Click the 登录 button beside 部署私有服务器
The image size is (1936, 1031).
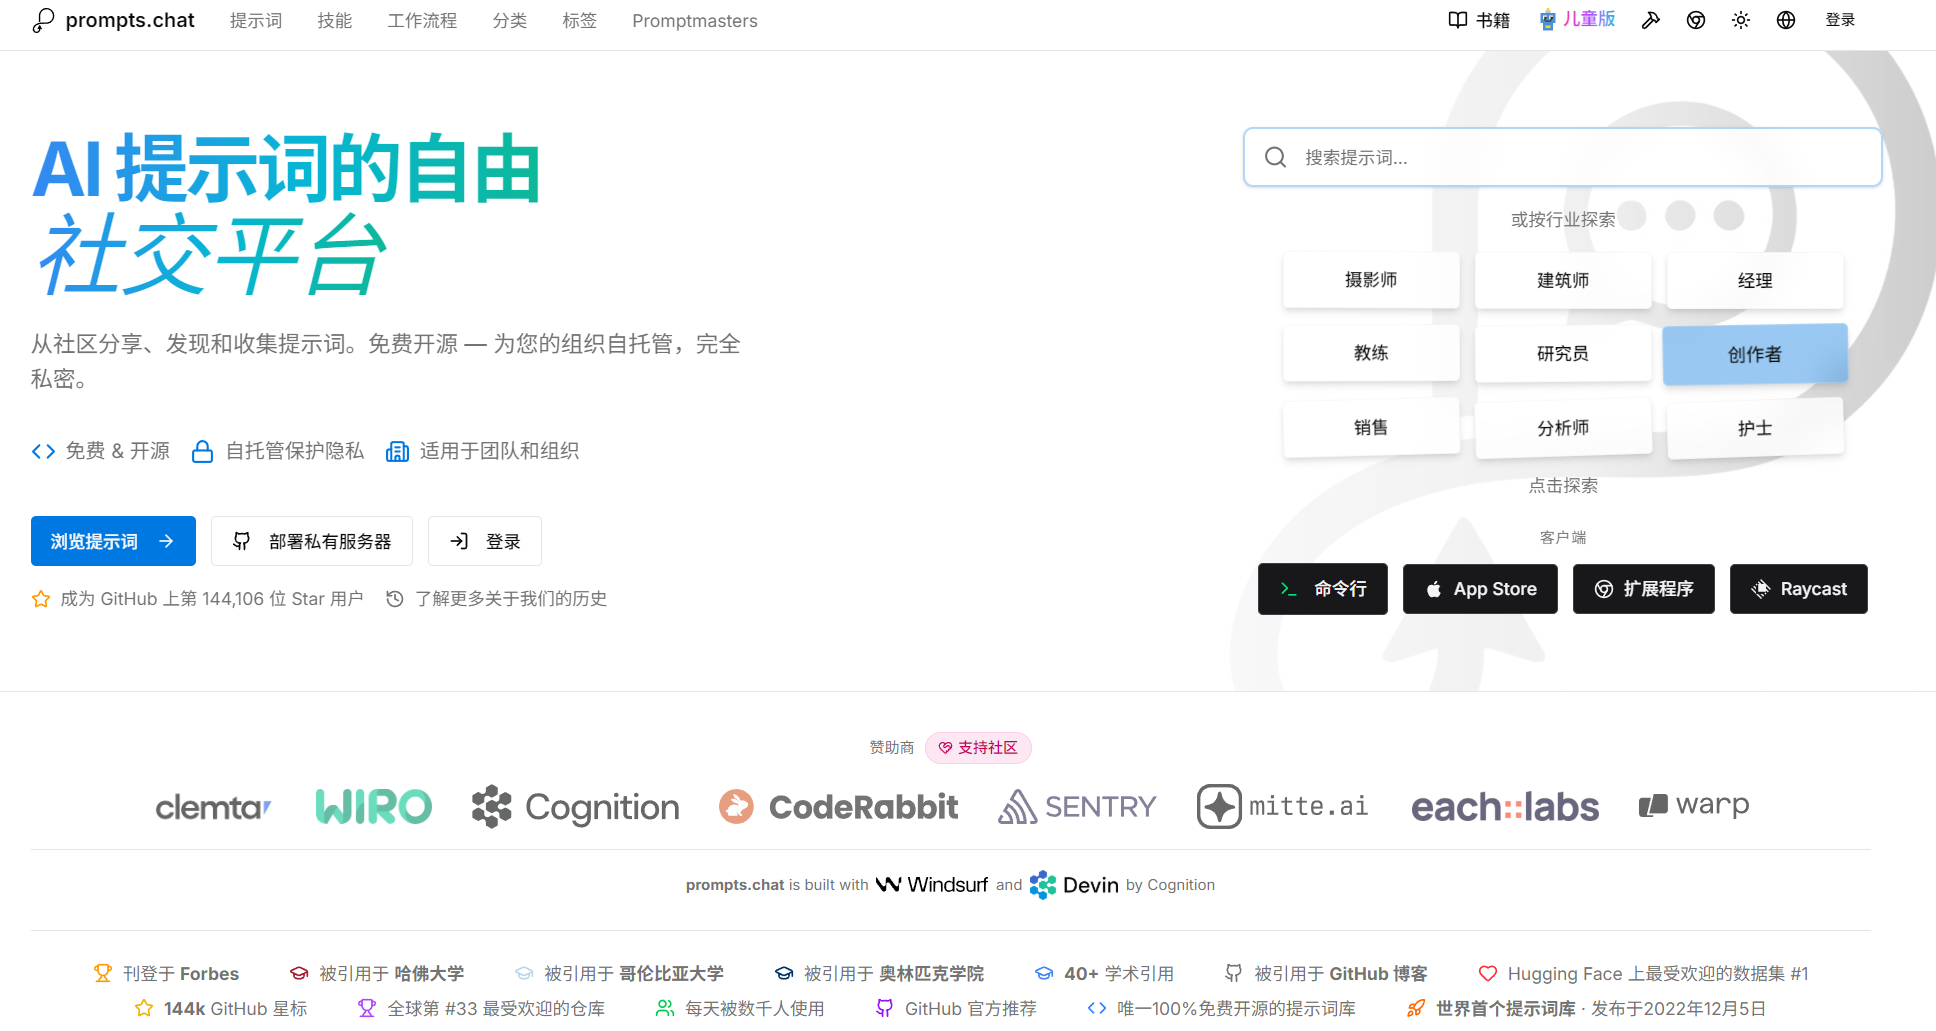485,541
